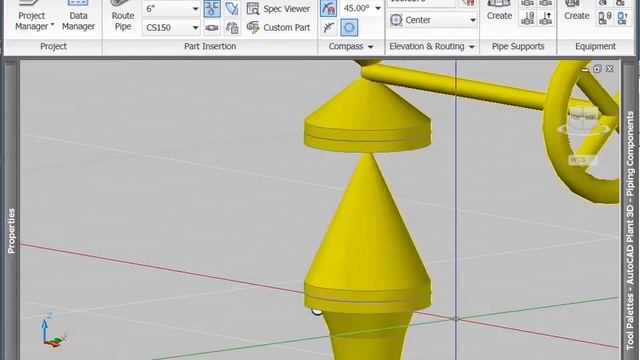Image resolution: width=640 pixels, height=360 pixels.
Task: Click equipment icon with the 8-shaped mark
Action: (x=604, y=18)
